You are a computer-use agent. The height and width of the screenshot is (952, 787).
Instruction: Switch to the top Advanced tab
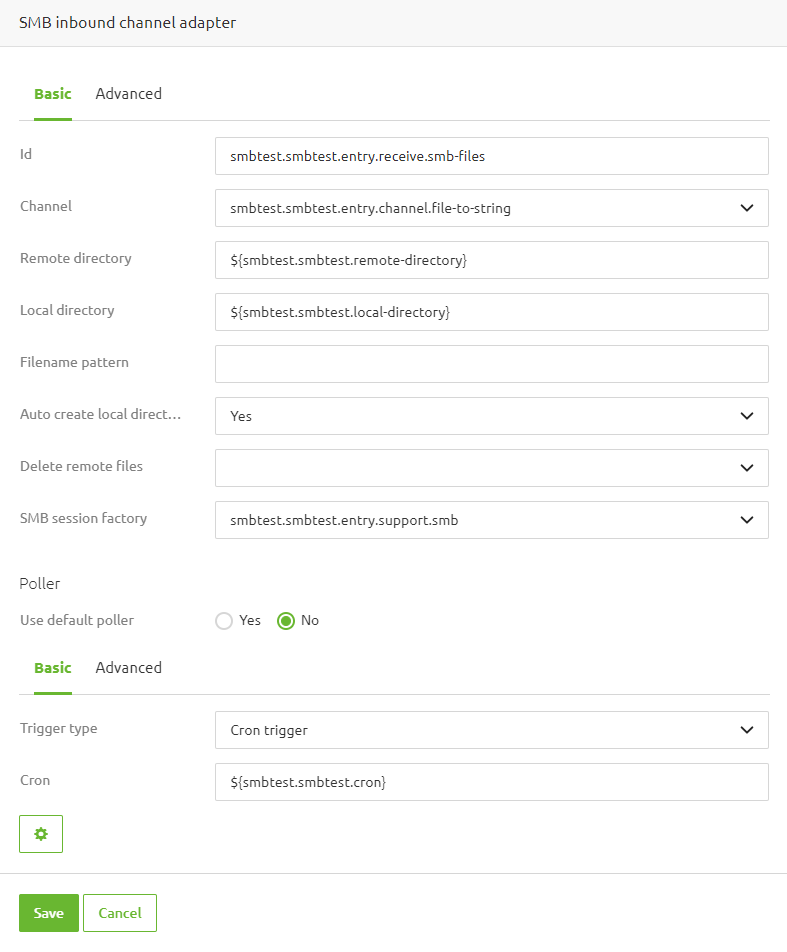coord(128,93)
